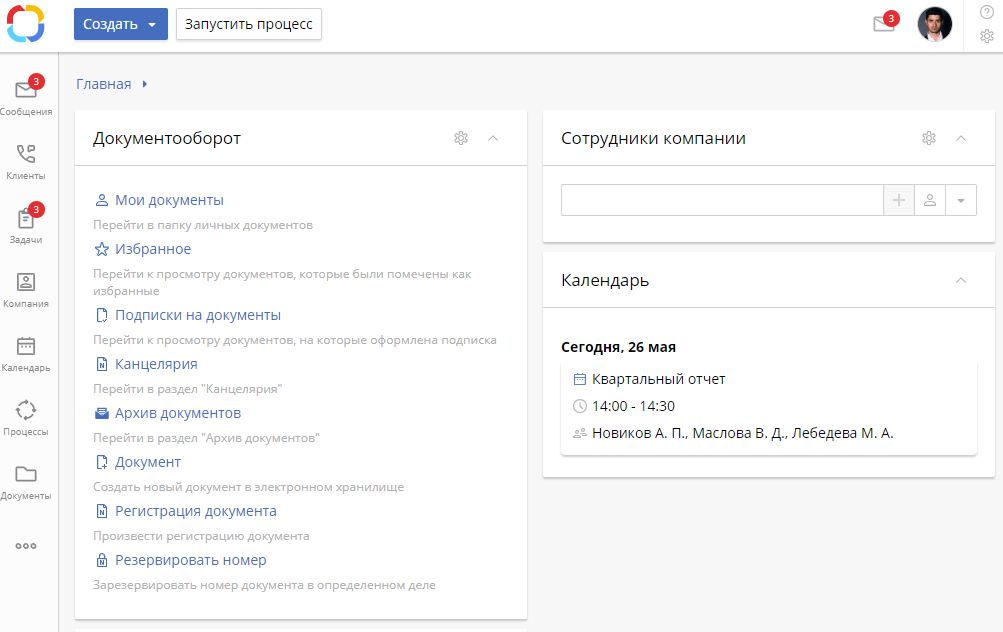This screenshot has height=632, width=1003.
Task: Open the header settings gear icon
Action: 986,36
